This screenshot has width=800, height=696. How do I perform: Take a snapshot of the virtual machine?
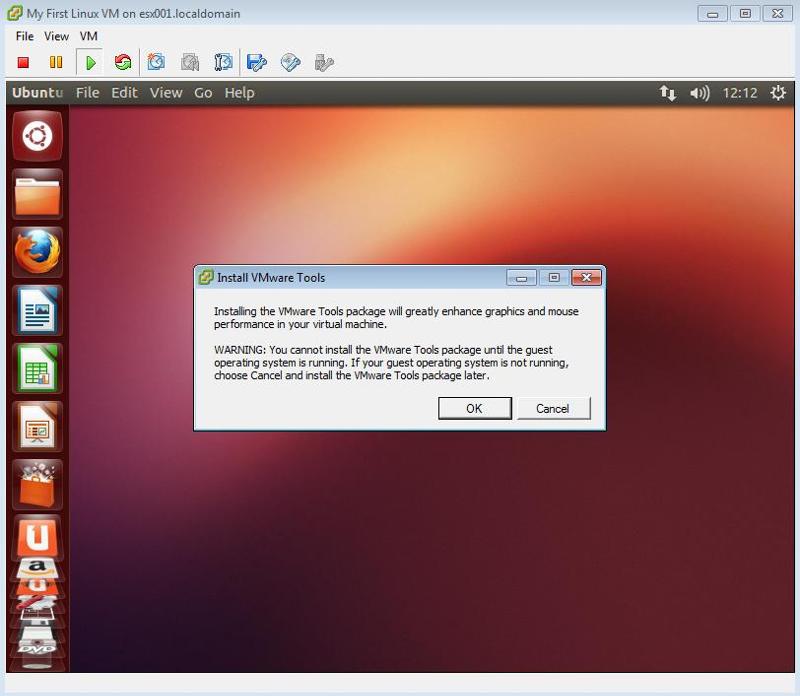pos(156,62)
